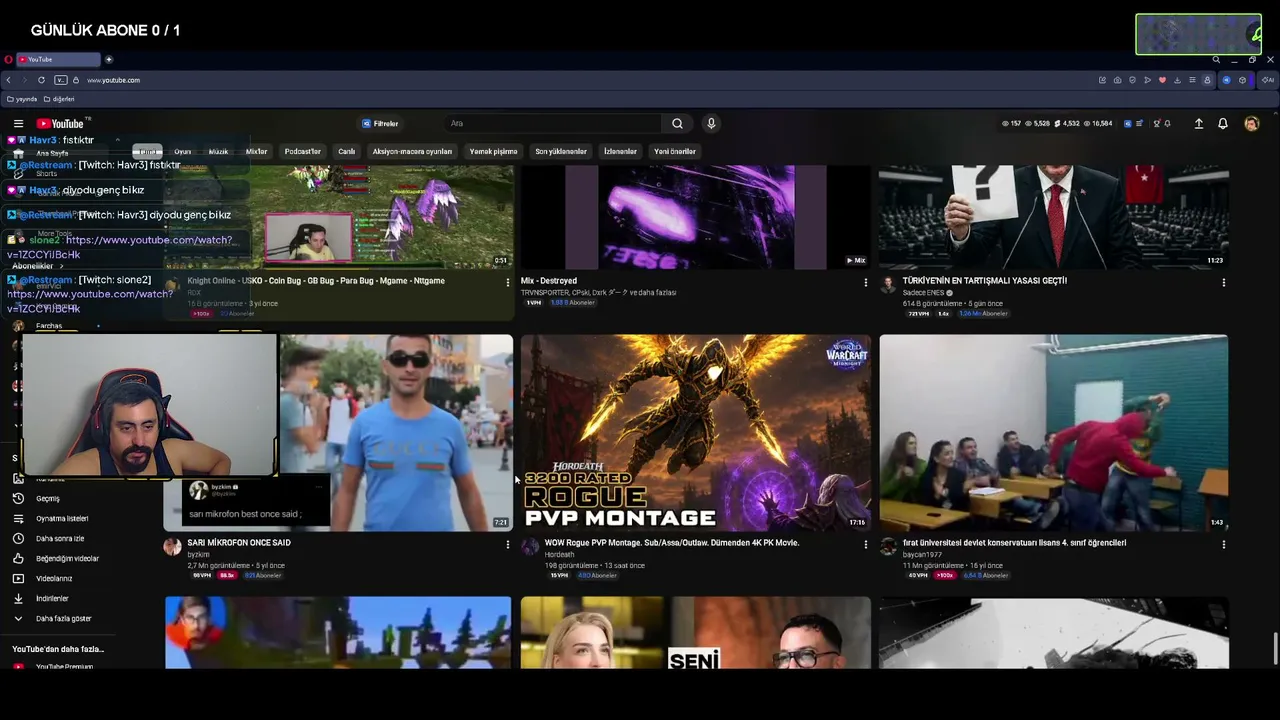Viewport: 1280px width, 720px height.
Task: Open options menu for WOW Rogue PVP Montage
Action: click(865, 545)
